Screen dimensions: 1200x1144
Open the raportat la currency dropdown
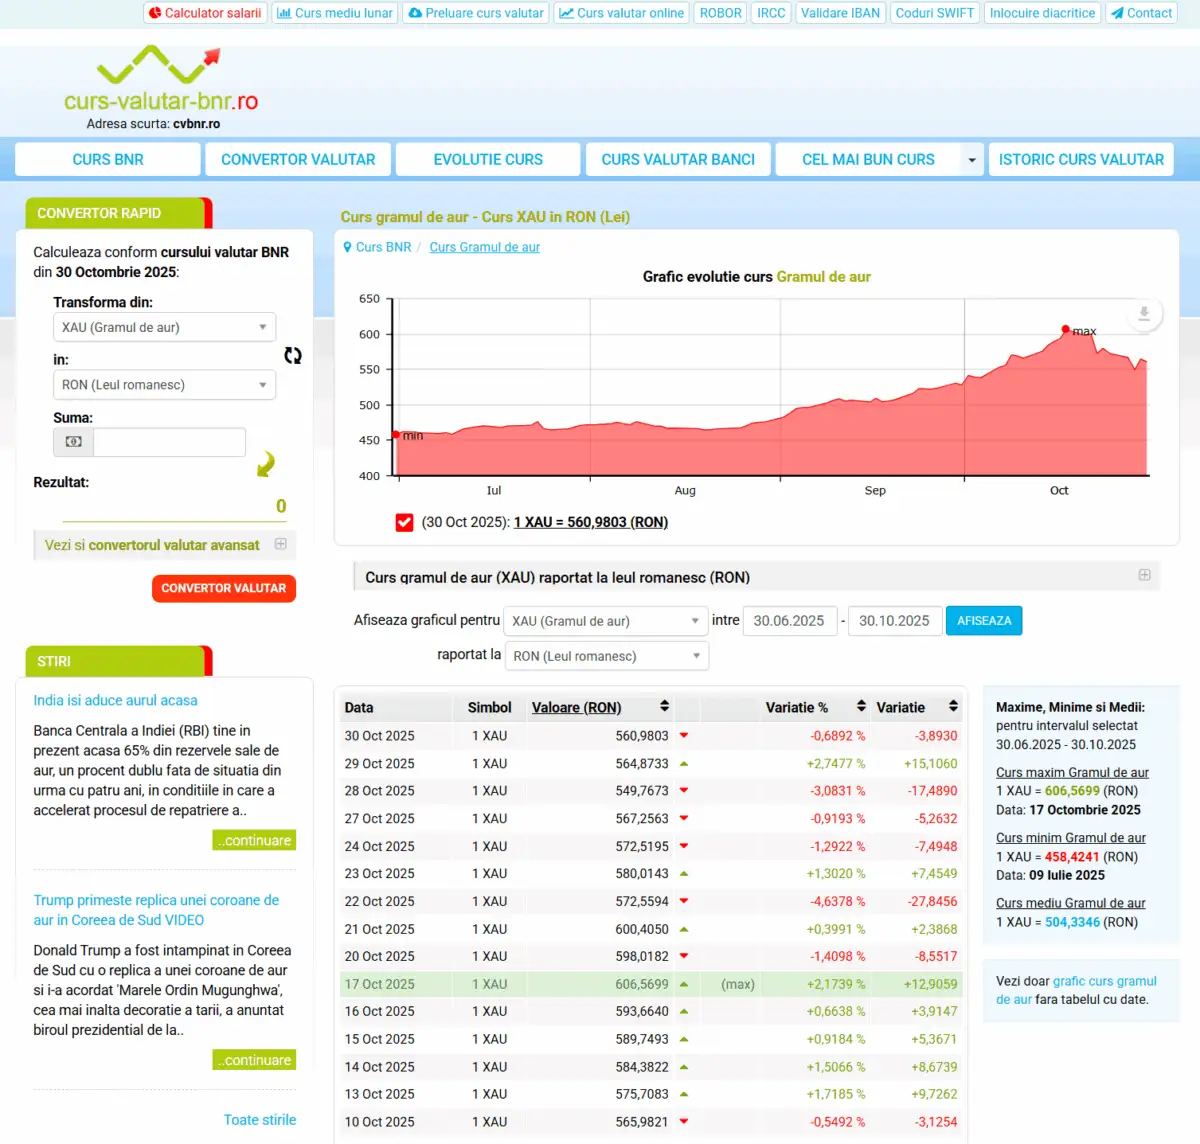607,656
